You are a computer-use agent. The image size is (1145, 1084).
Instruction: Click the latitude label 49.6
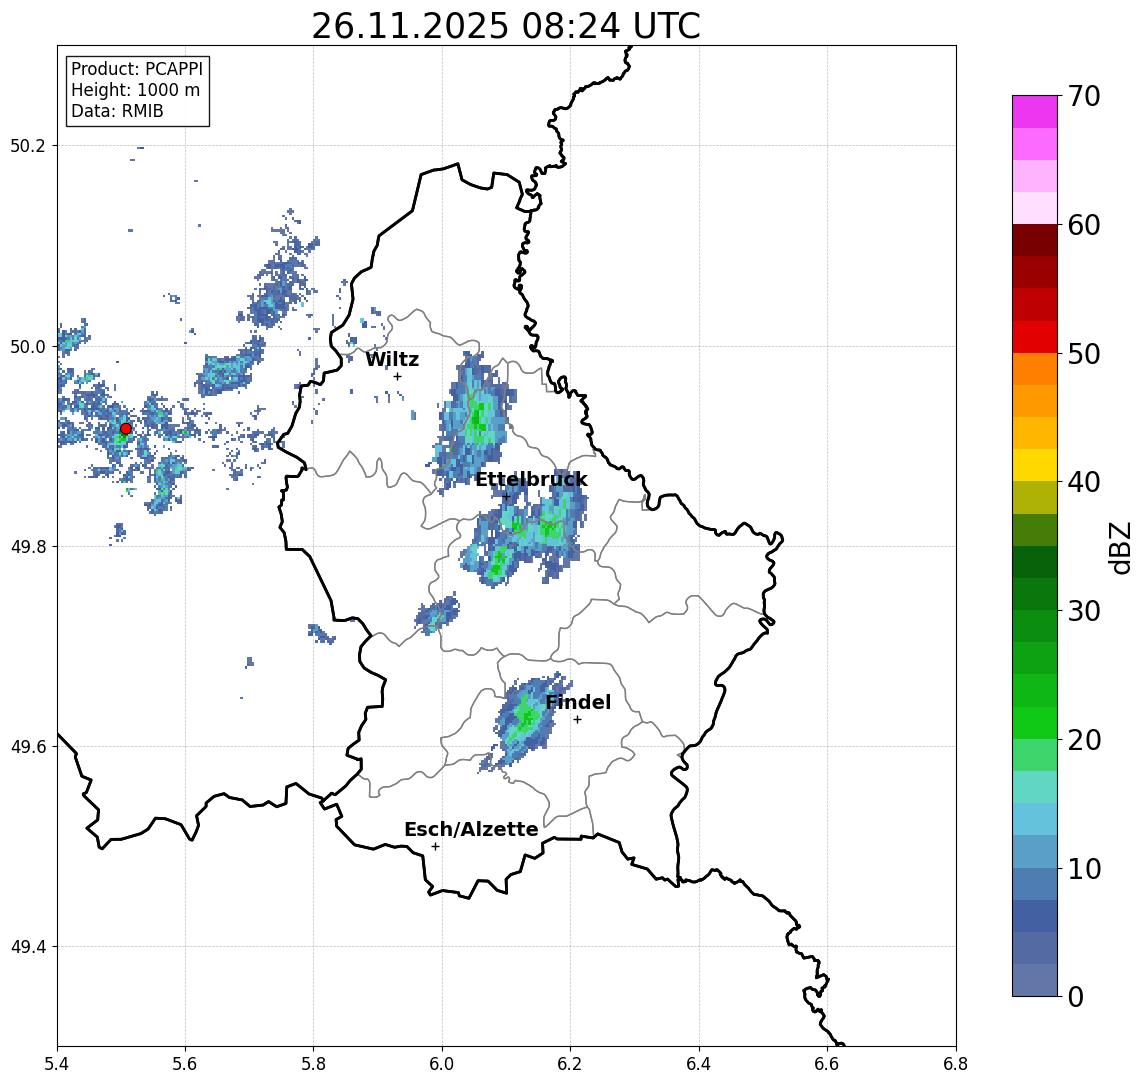tap(27, 747)
